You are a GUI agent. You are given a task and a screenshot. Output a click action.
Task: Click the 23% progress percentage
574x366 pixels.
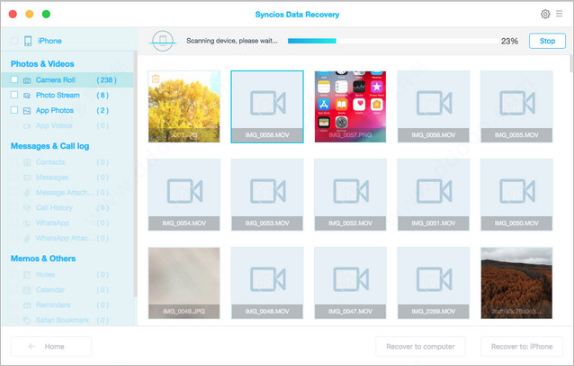tap(509, 41)
